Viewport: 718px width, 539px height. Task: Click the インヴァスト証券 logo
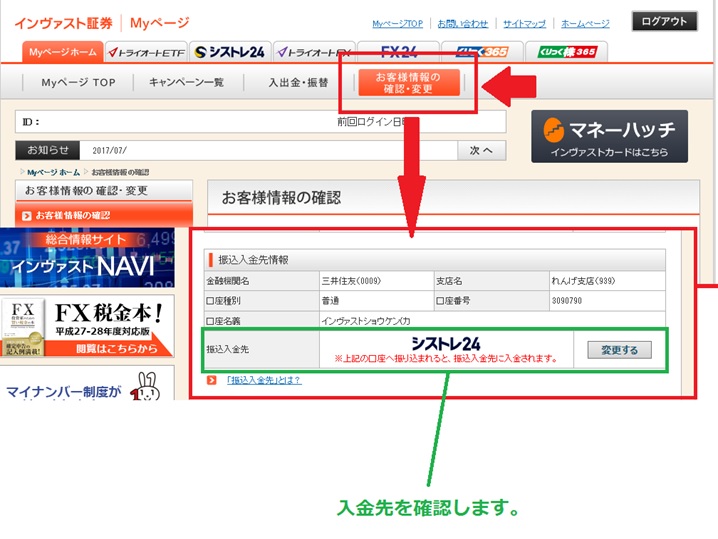[64, 23]
